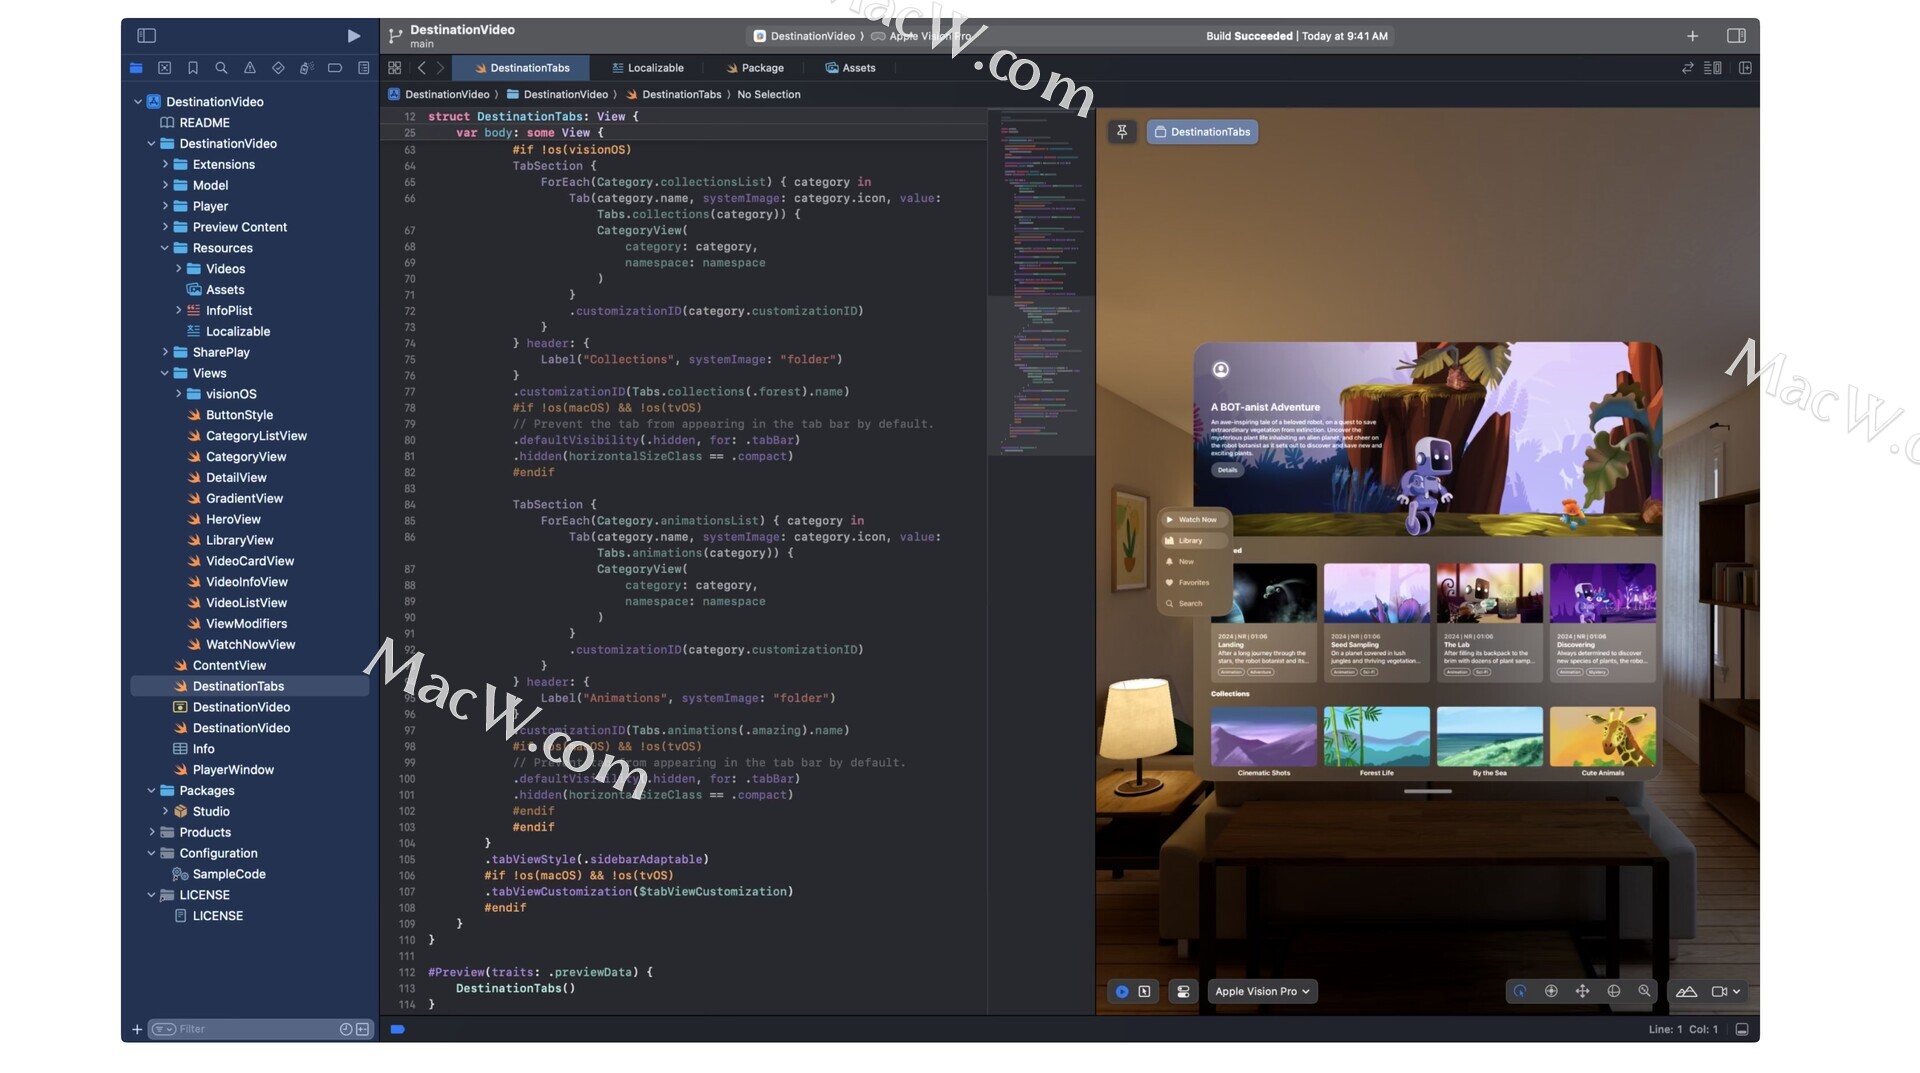
Task: Expand the Model folder
Action: click(x=165, y=185)
